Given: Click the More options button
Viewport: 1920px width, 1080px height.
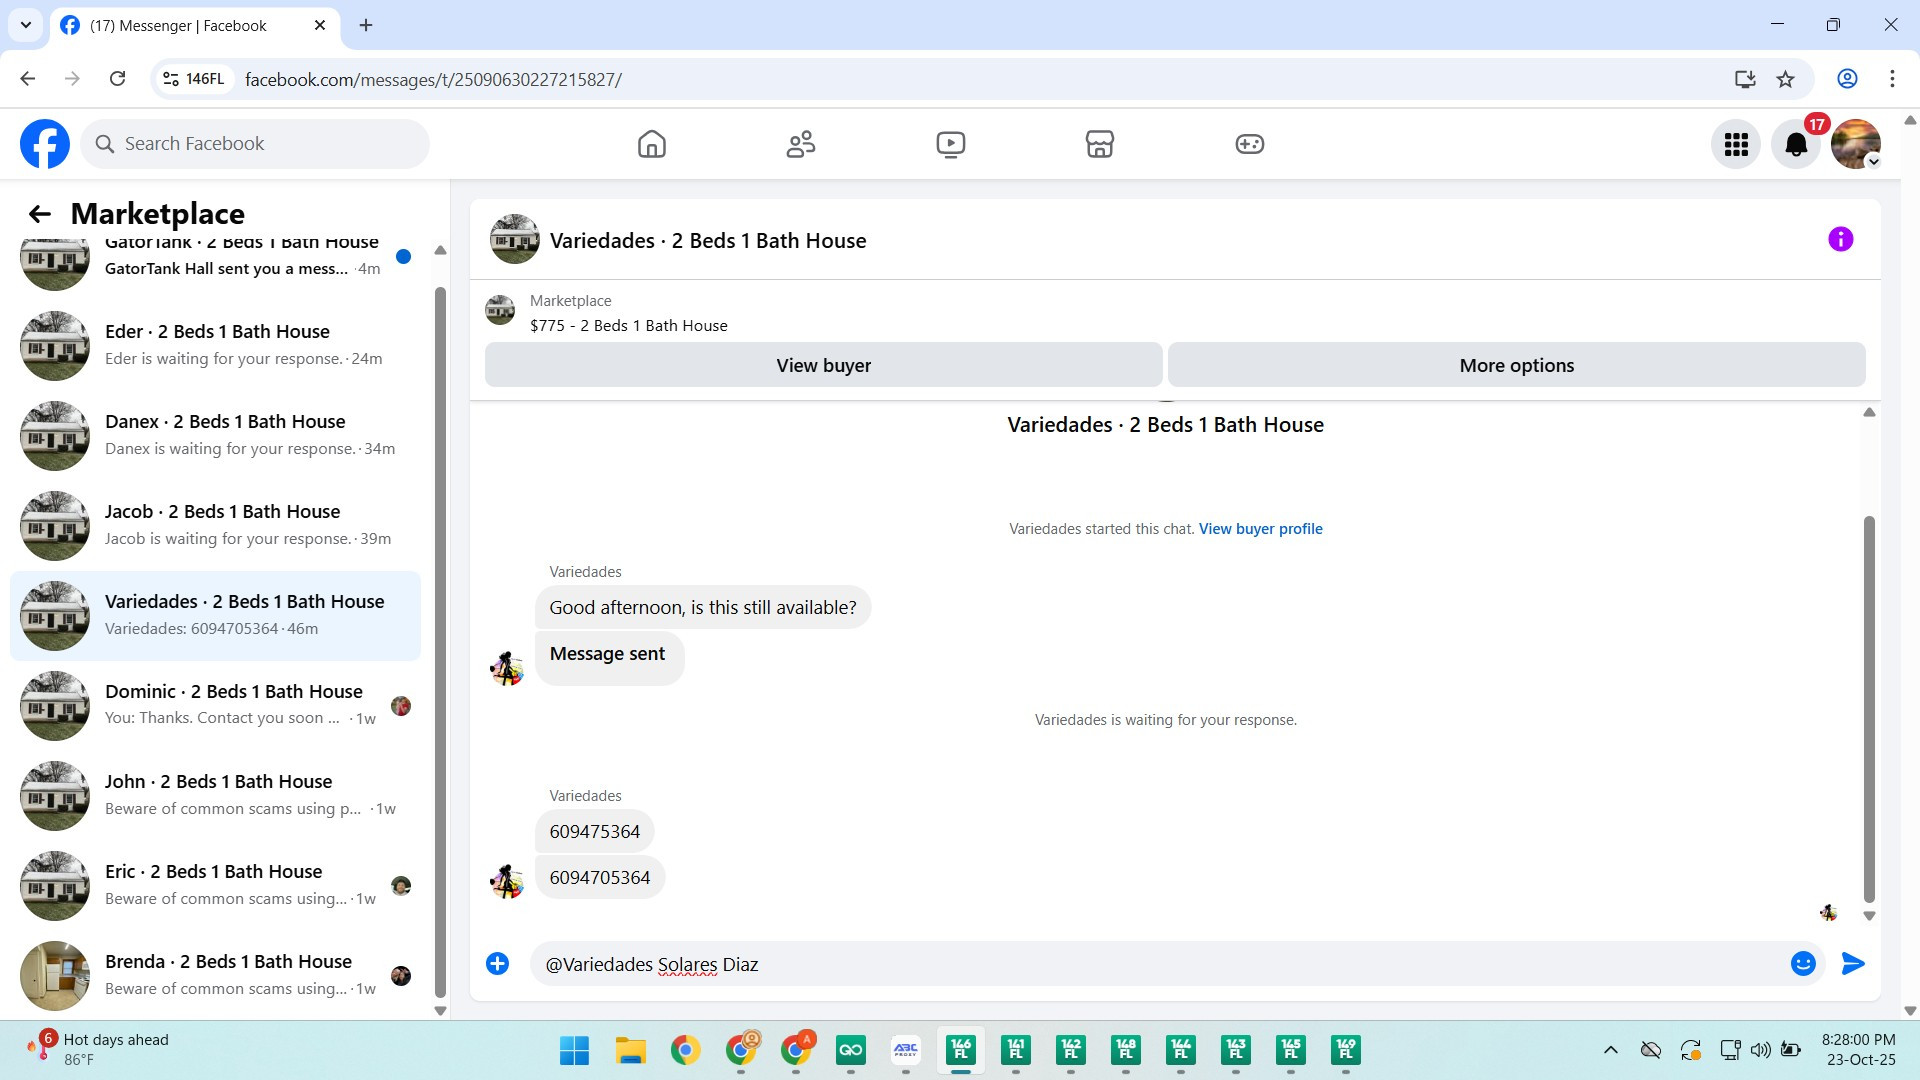Looking at the screenshot, I should coord(1516,365).
